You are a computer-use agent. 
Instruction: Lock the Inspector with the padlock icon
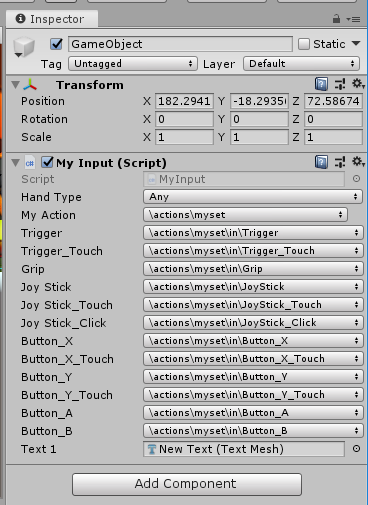pos(336,19)
